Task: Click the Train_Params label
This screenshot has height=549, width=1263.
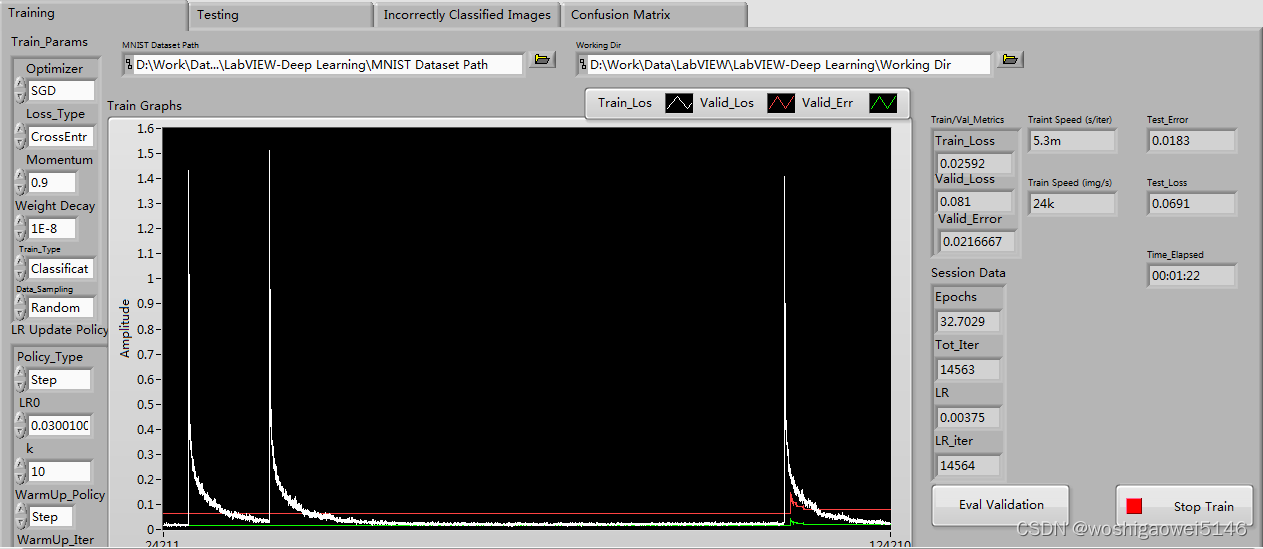Action: tap(50, 42)
